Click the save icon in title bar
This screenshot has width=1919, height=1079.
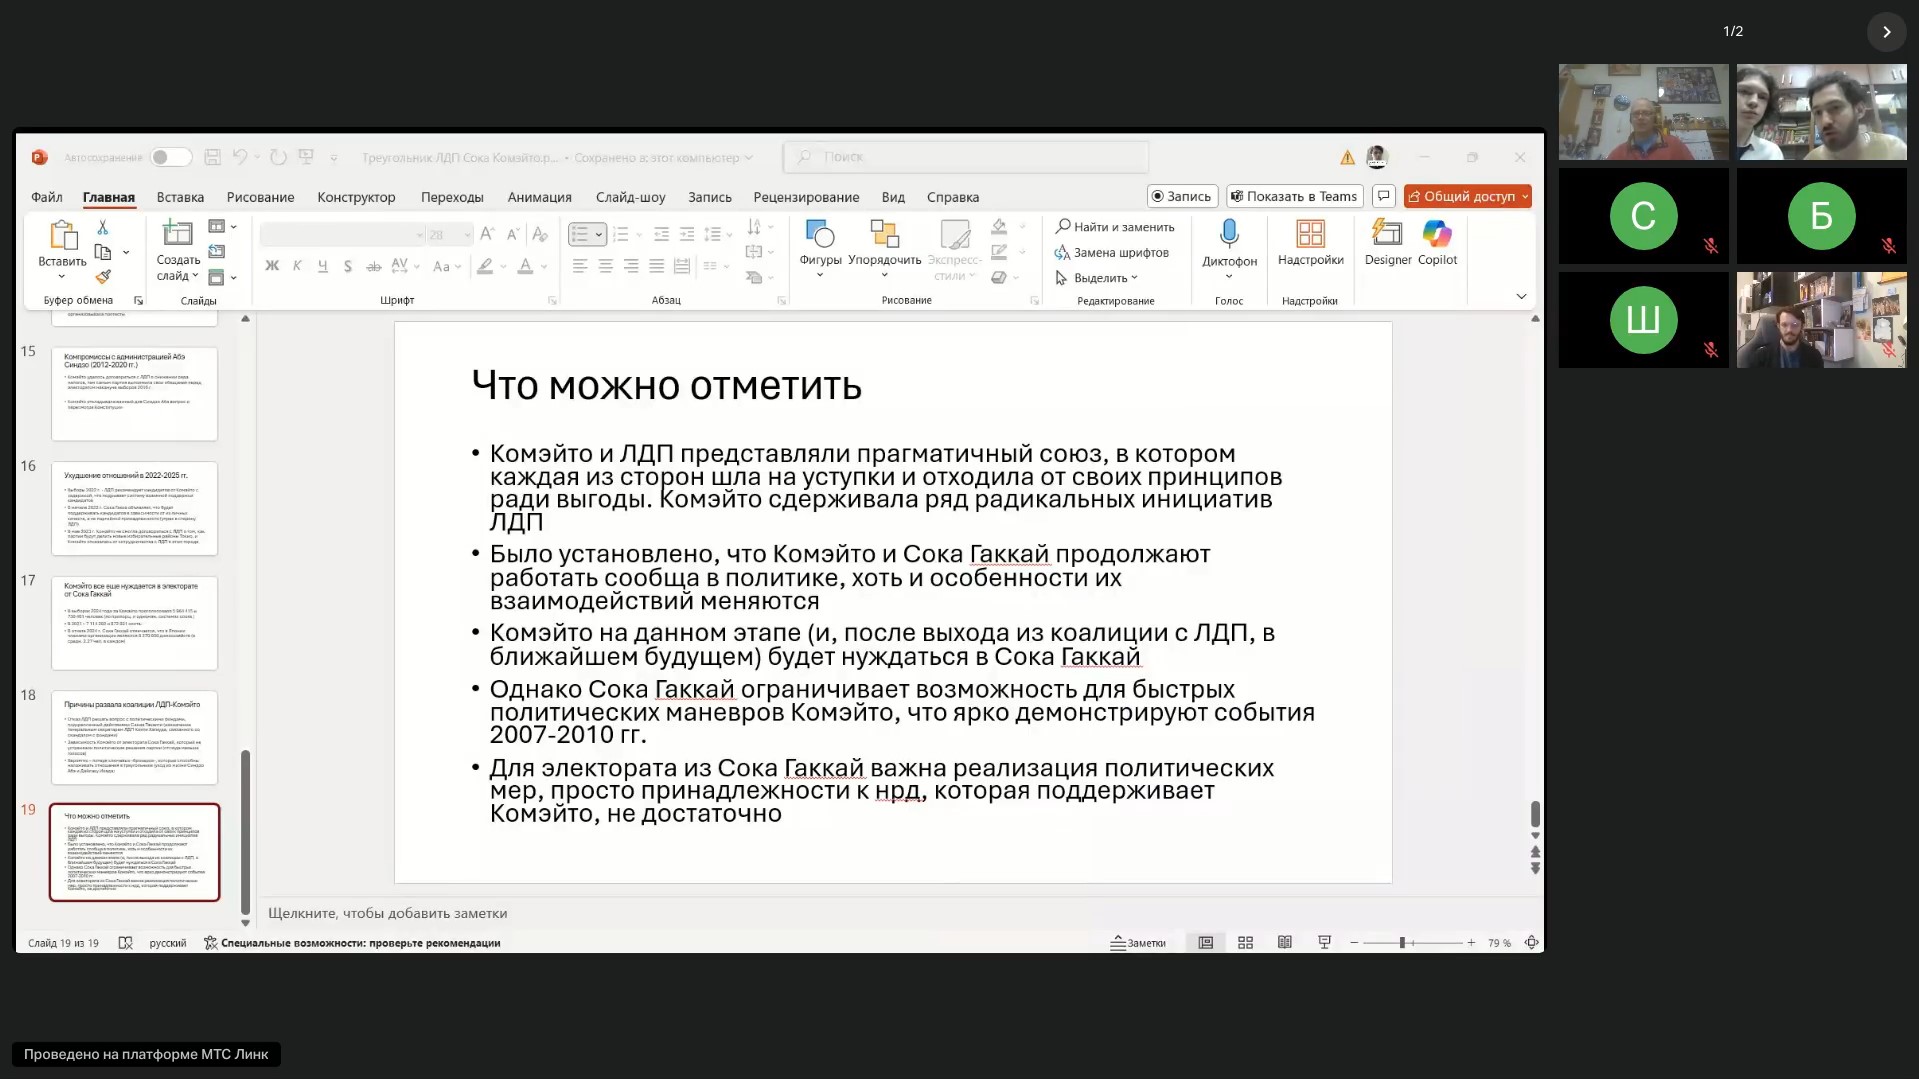tap(212, 157)
